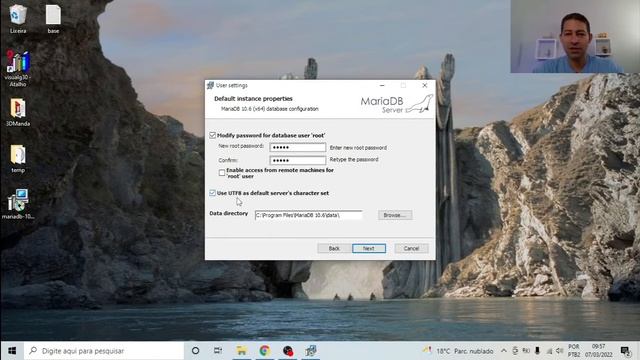Image resolution: width=640 pixels, height=360 pixels.
Task: Select the base file on desktop
Action: point(53,19)
